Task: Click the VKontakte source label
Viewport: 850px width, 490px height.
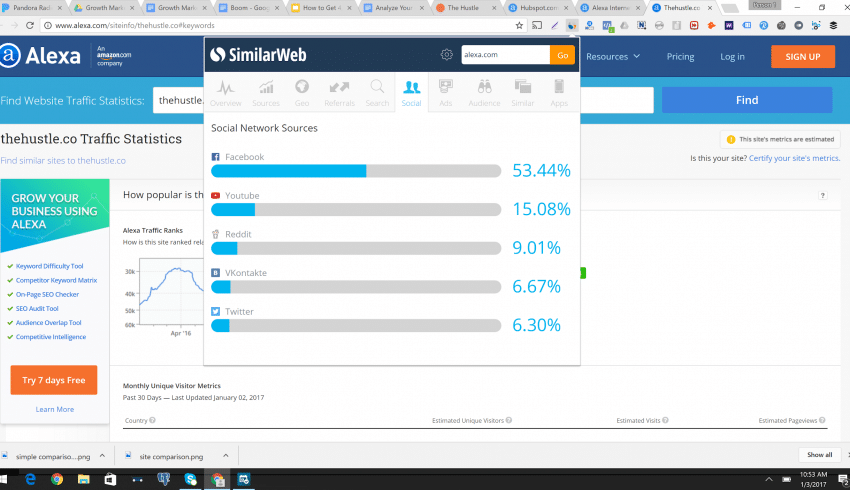Action: point(246,273)
